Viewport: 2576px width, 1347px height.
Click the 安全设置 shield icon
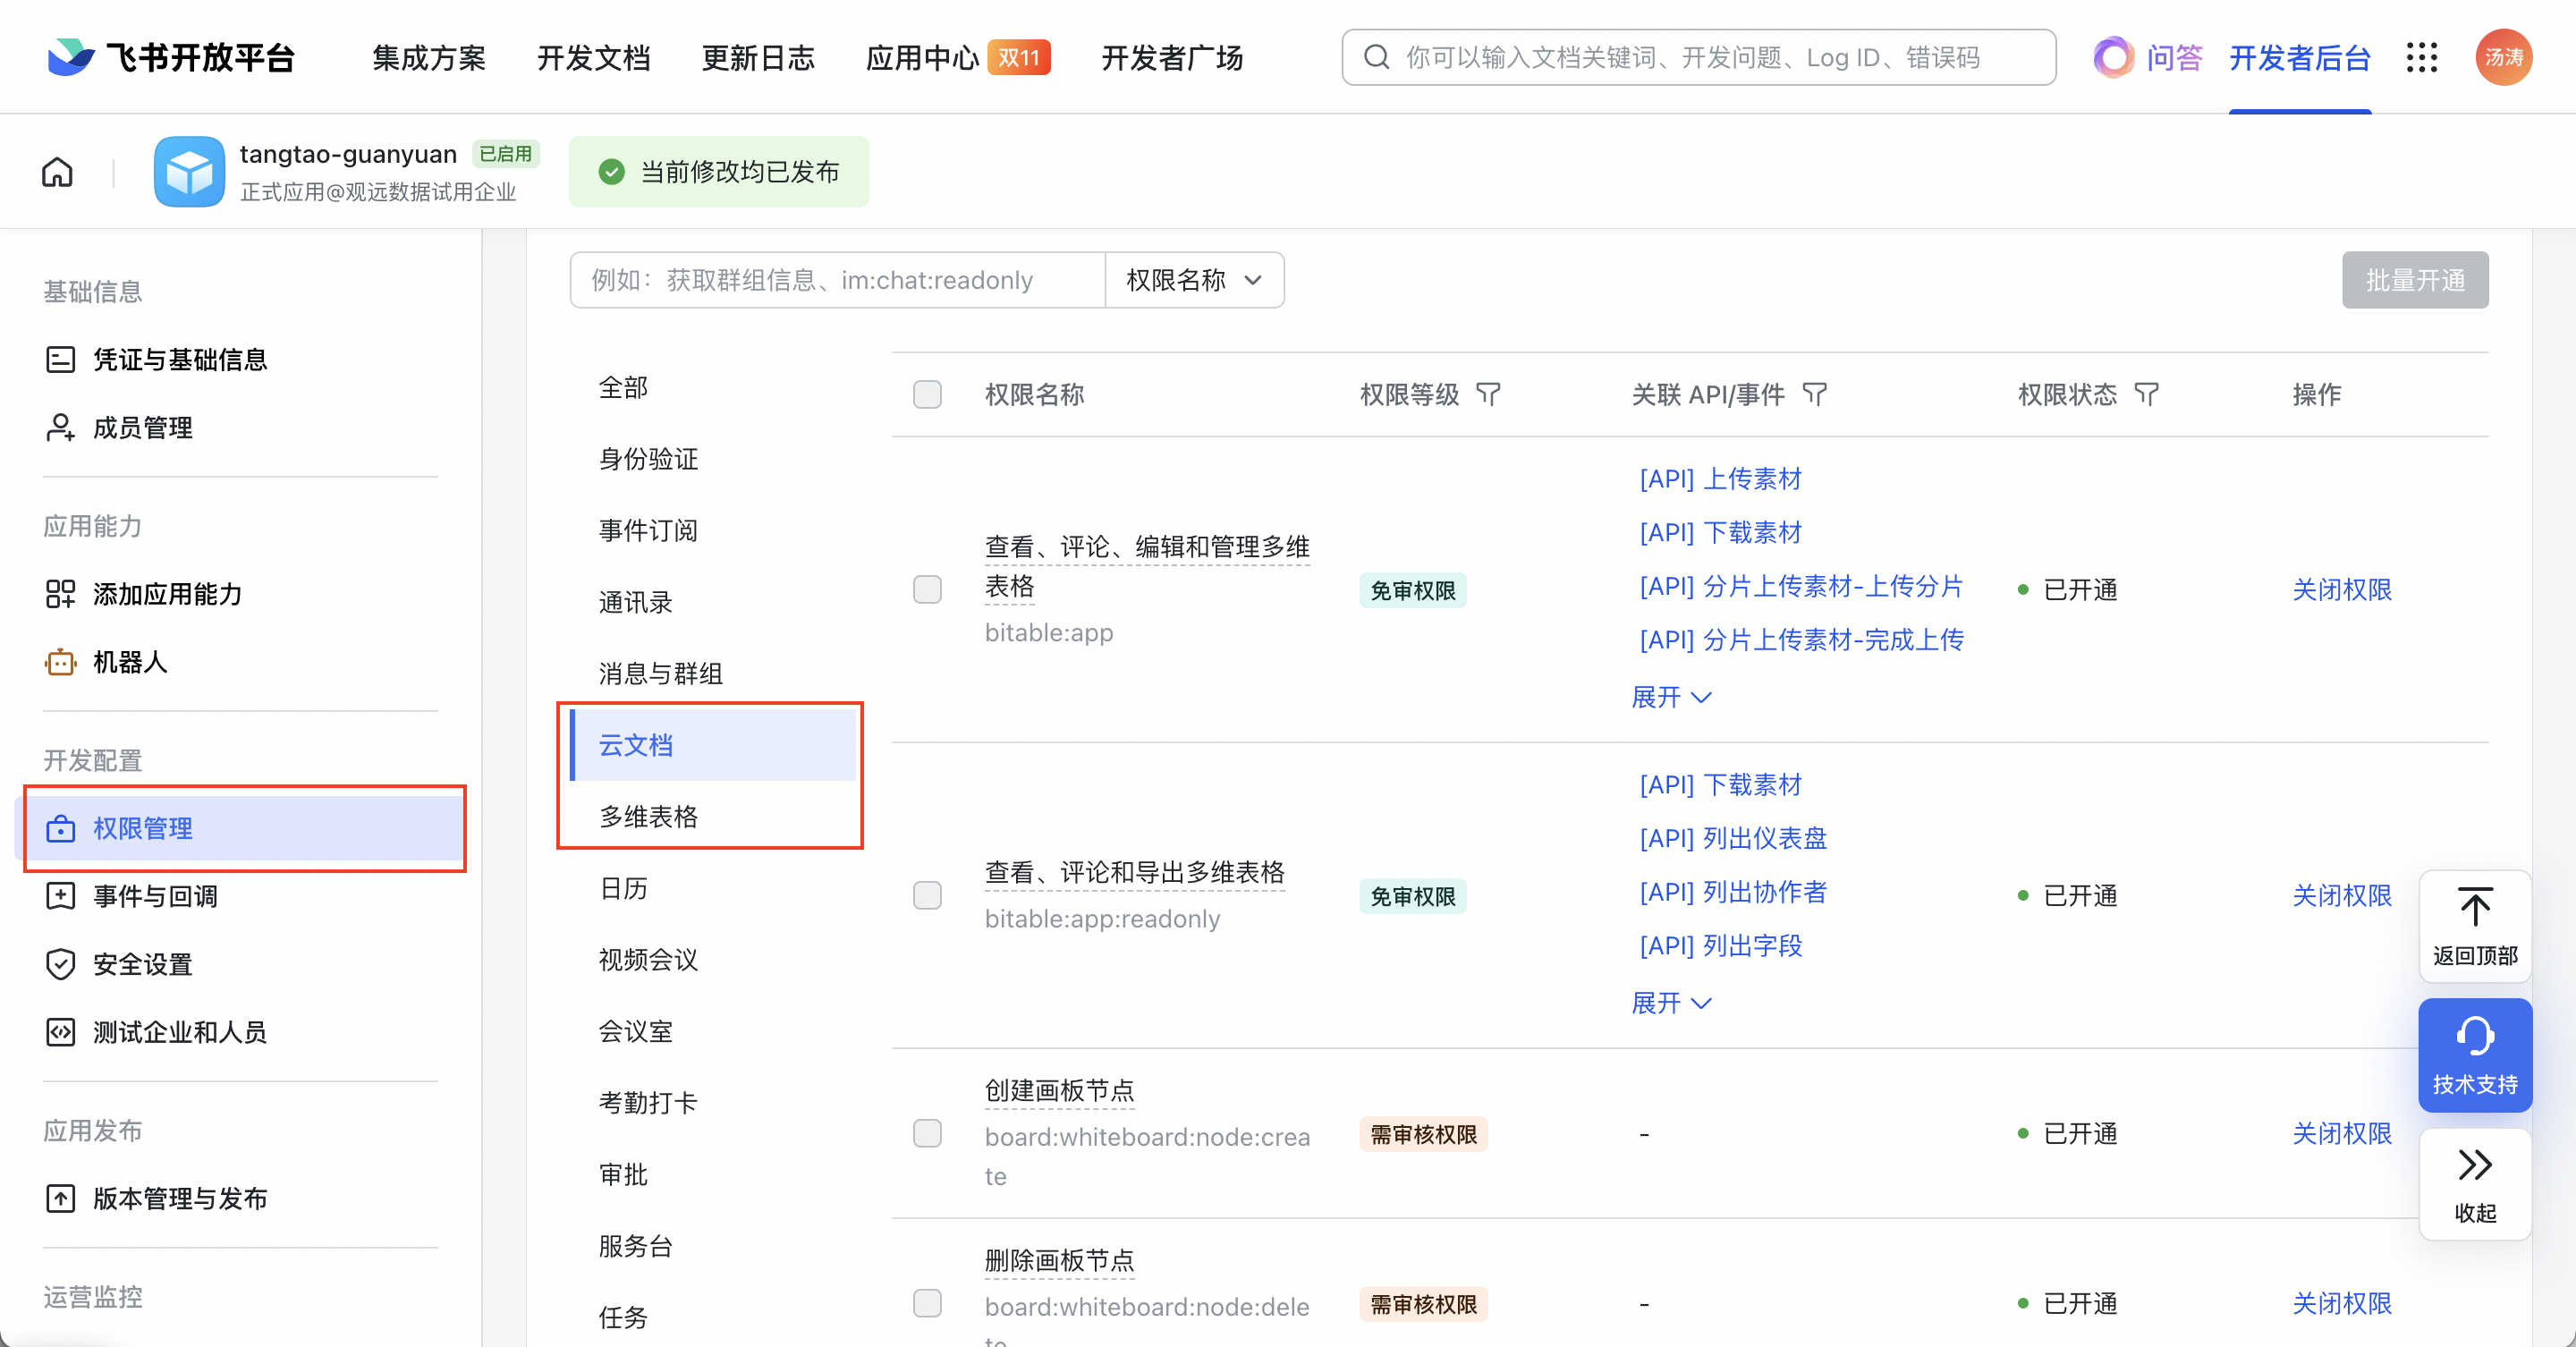point(60,964)
